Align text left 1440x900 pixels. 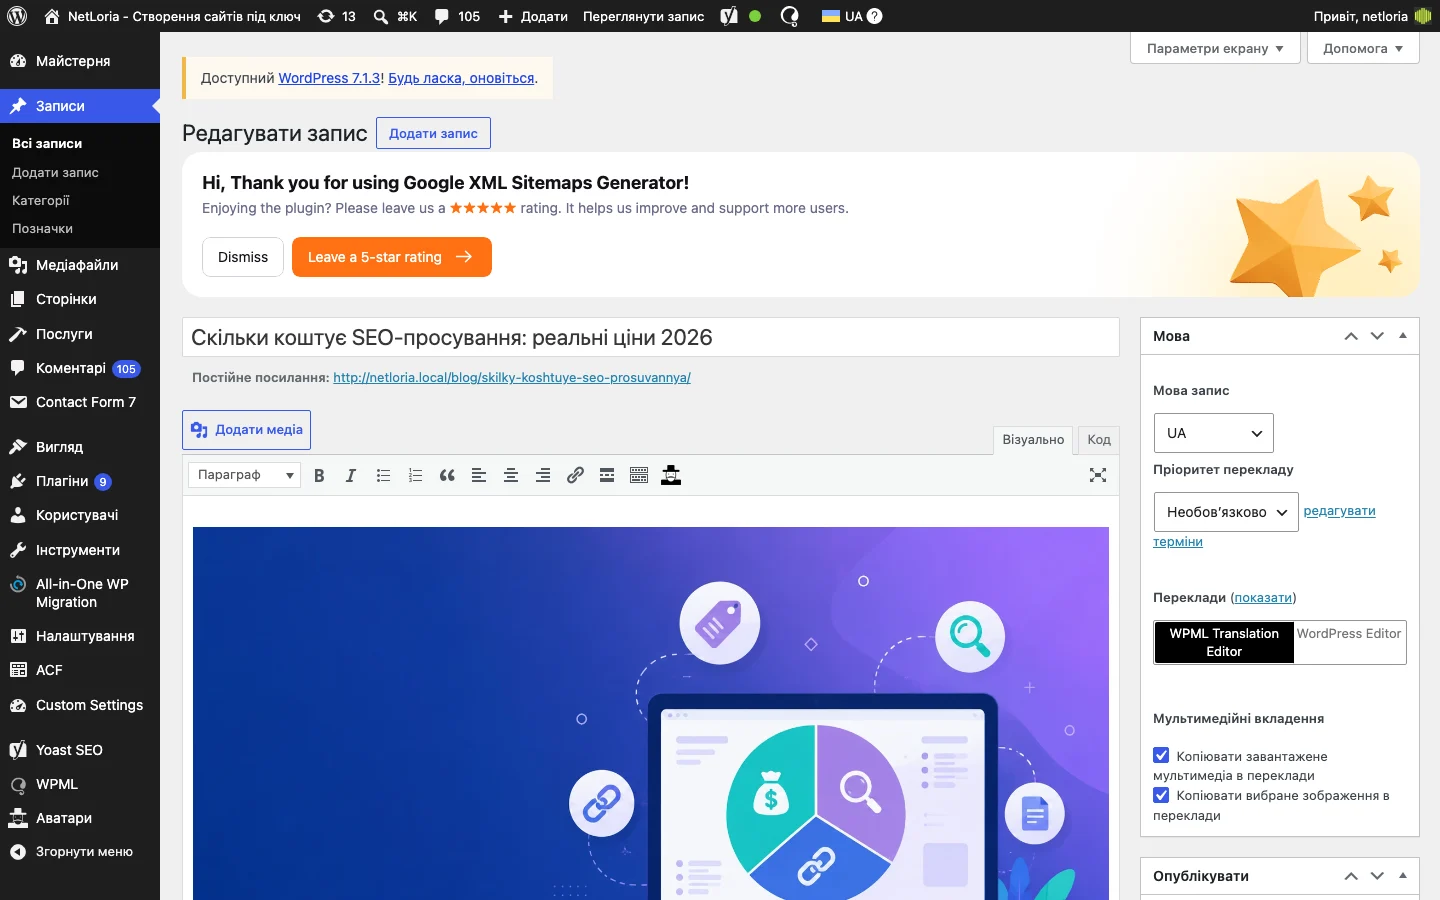tap(479, 476)
